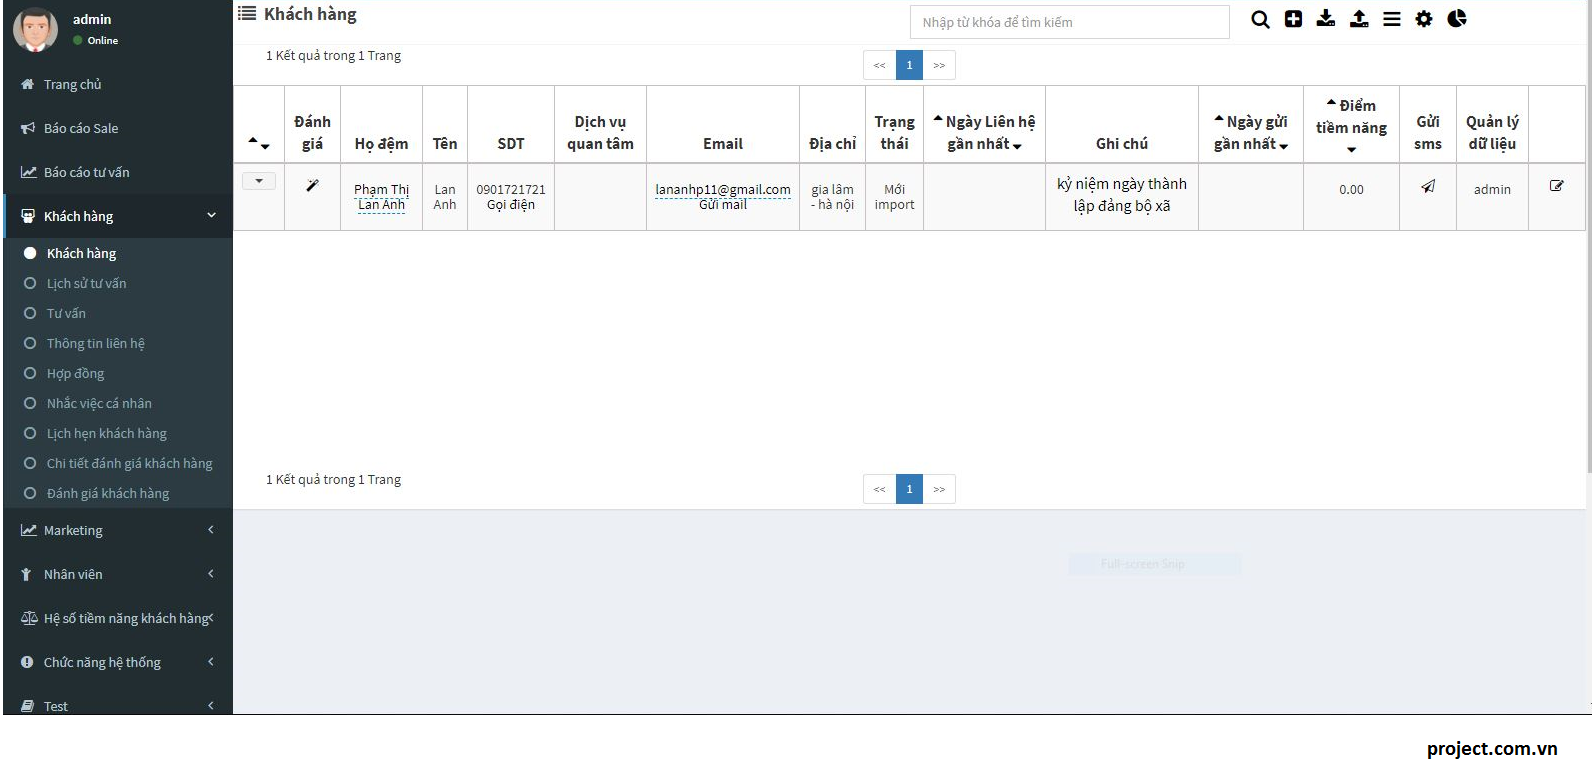
Task: Go to Trang chủ in sidebar
Action: pos(72,84)
